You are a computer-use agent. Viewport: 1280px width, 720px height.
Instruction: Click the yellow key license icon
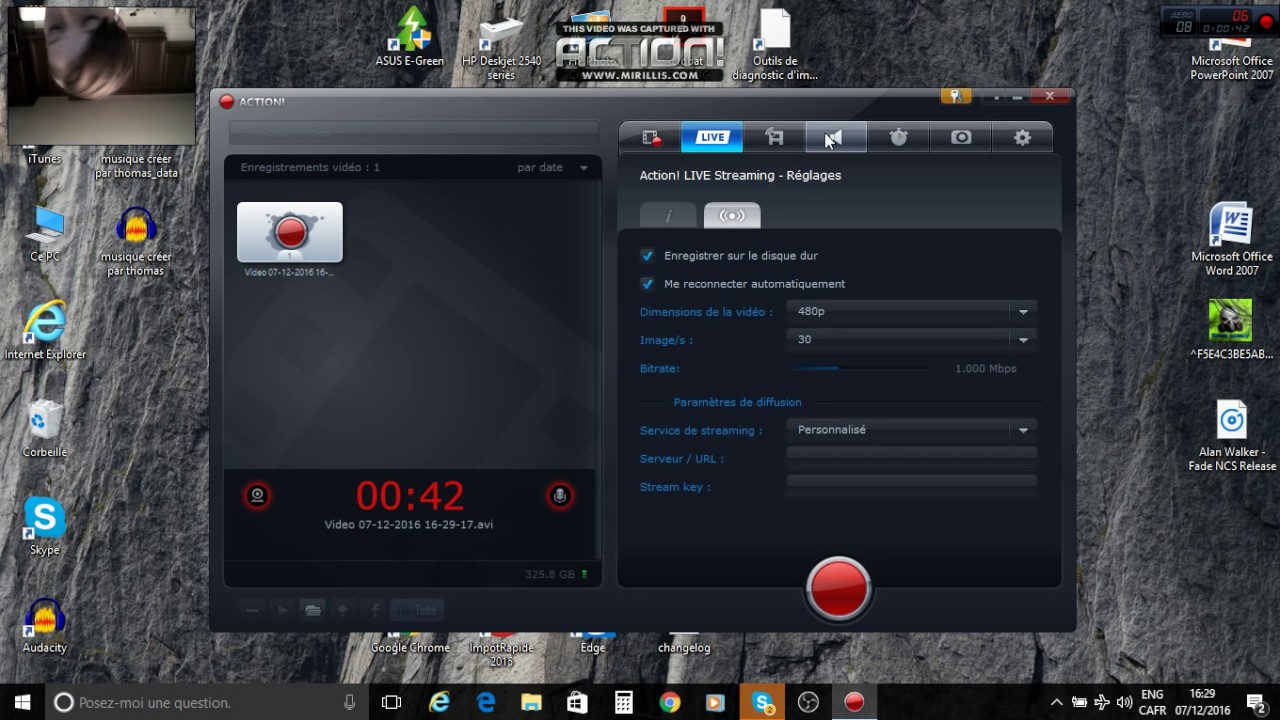956,96
